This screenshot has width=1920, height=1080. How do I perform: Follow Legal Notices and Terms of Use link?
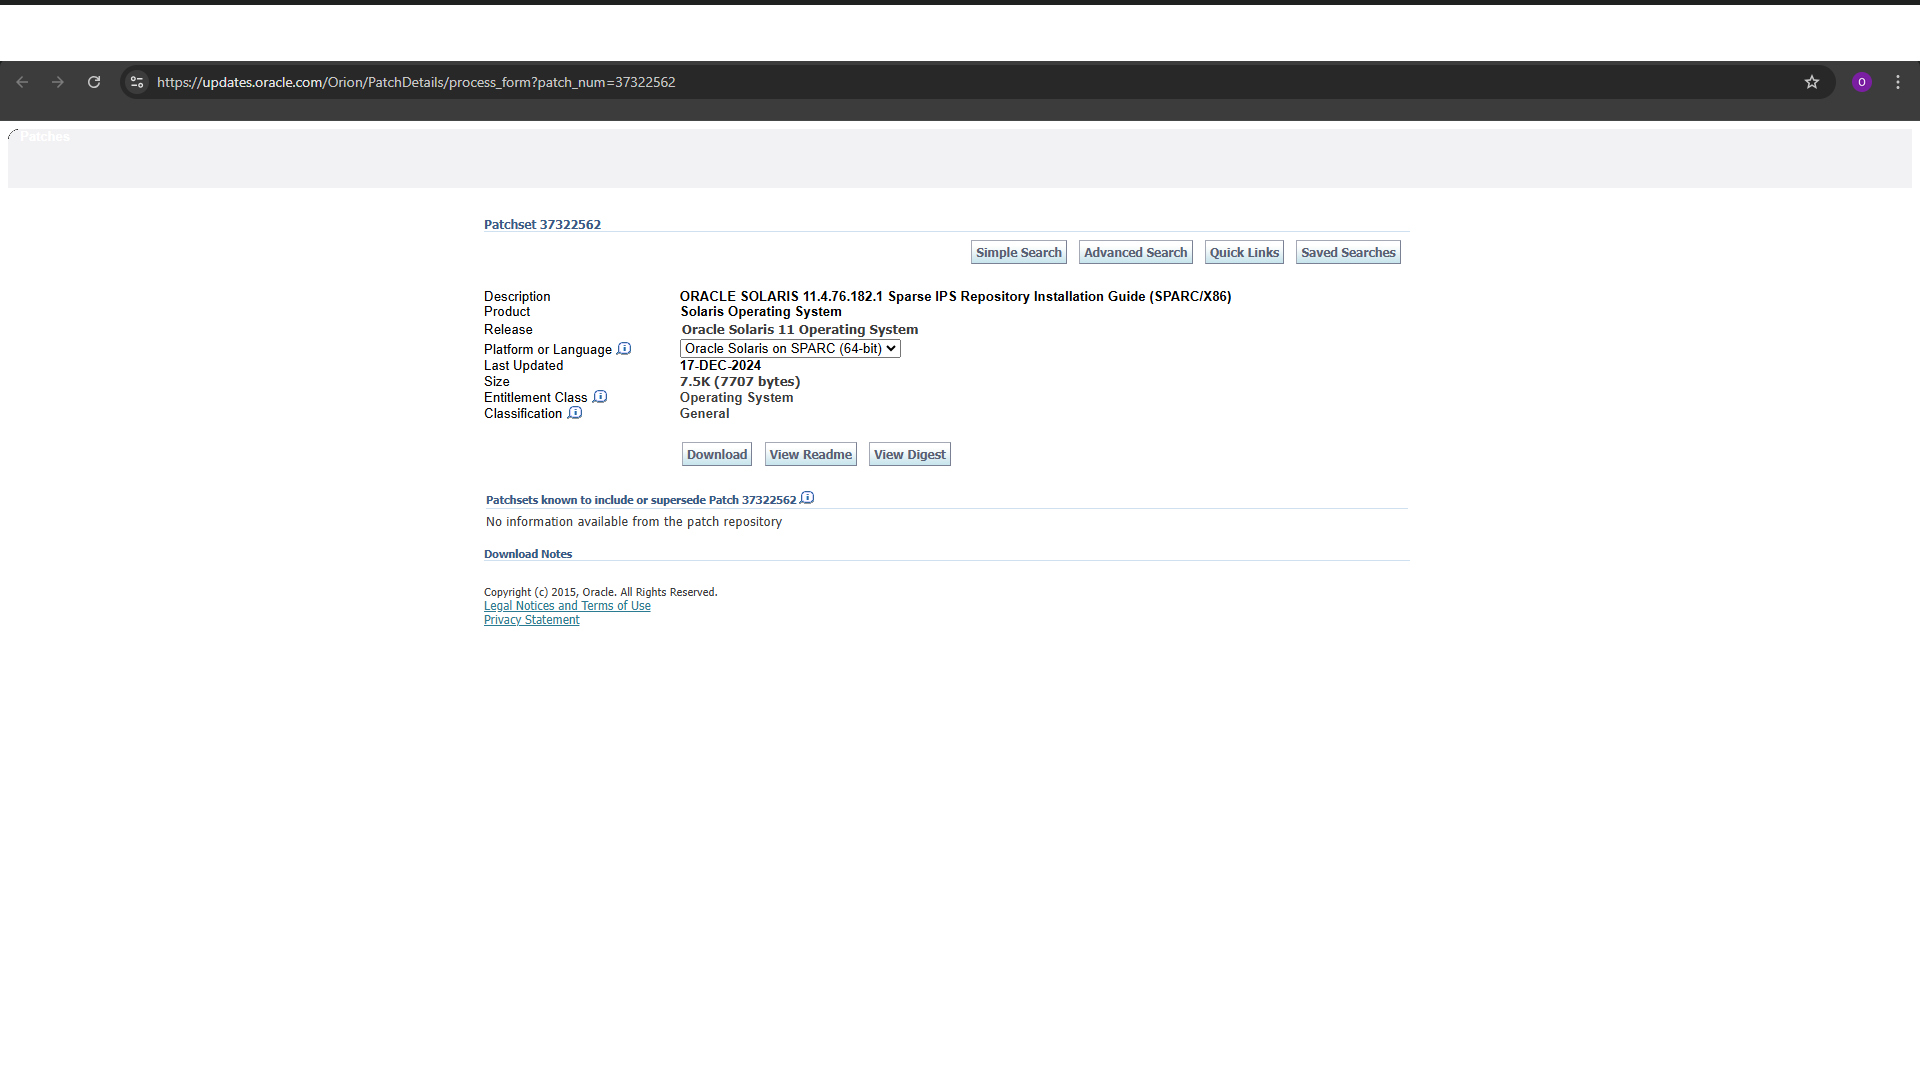coord(567,606)
